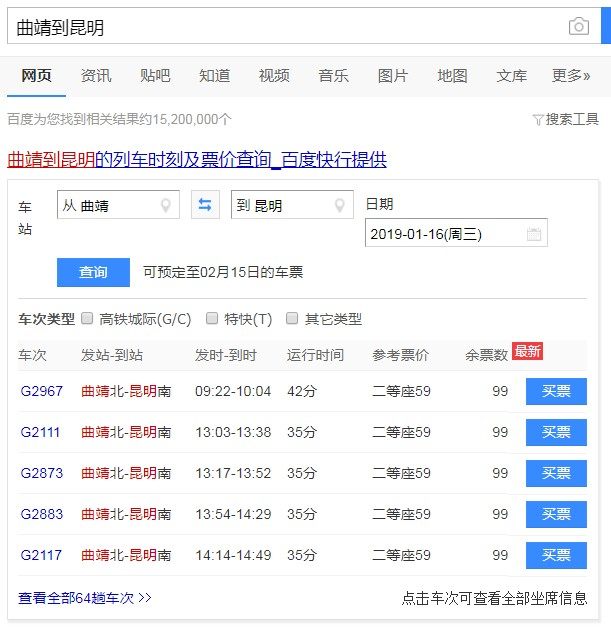Viewport: 611px width, 629px height.
Task: Tick the 其它类型 checkbox
Action: (x=292, y=319)
